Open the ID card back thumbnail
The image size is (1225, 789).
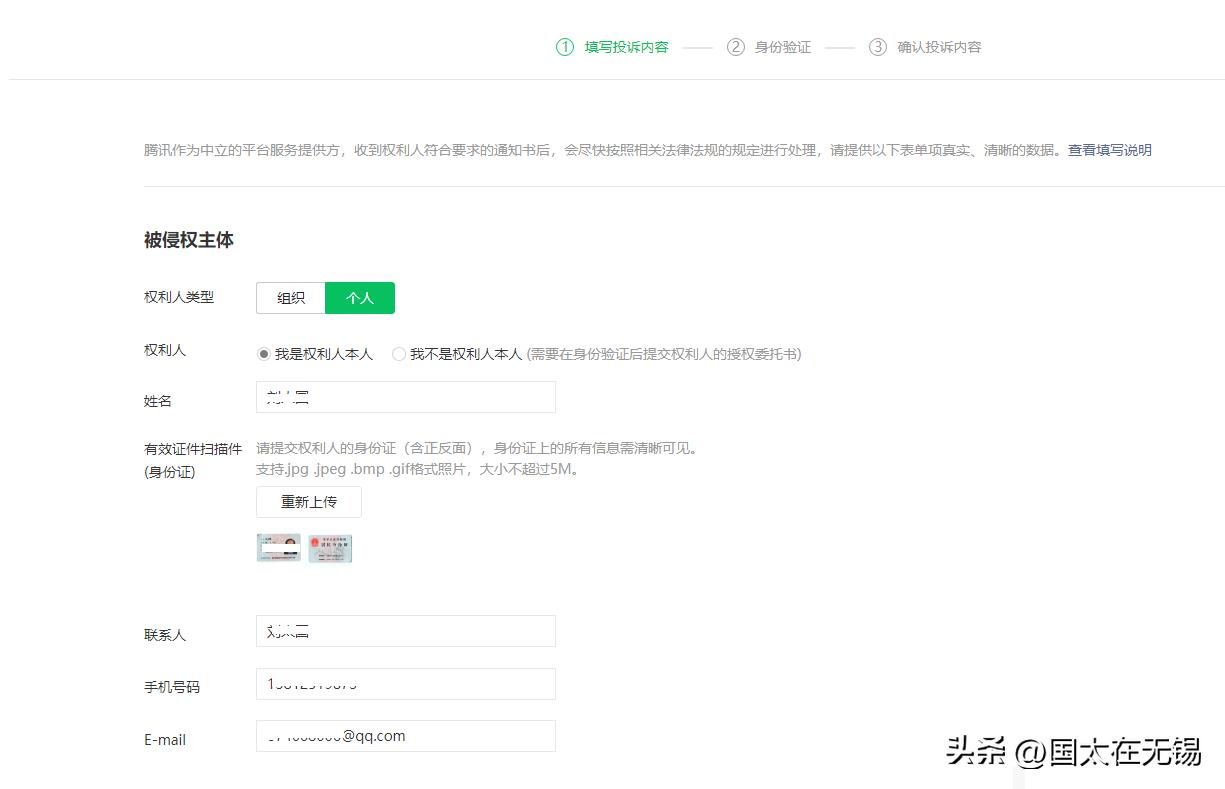point(330,548)
